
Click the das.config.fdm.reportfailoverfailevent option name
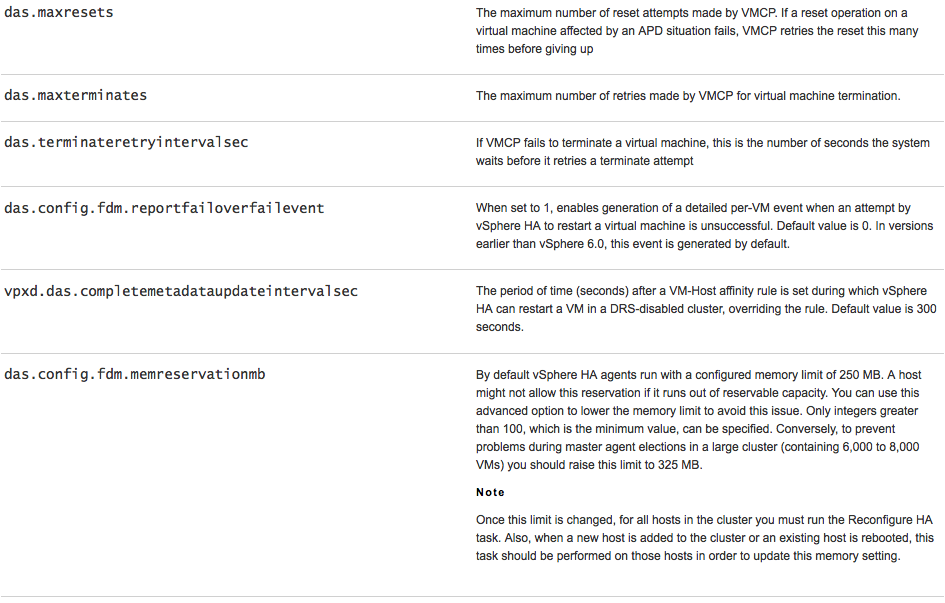pyautogui.click(x=164, y=208)
